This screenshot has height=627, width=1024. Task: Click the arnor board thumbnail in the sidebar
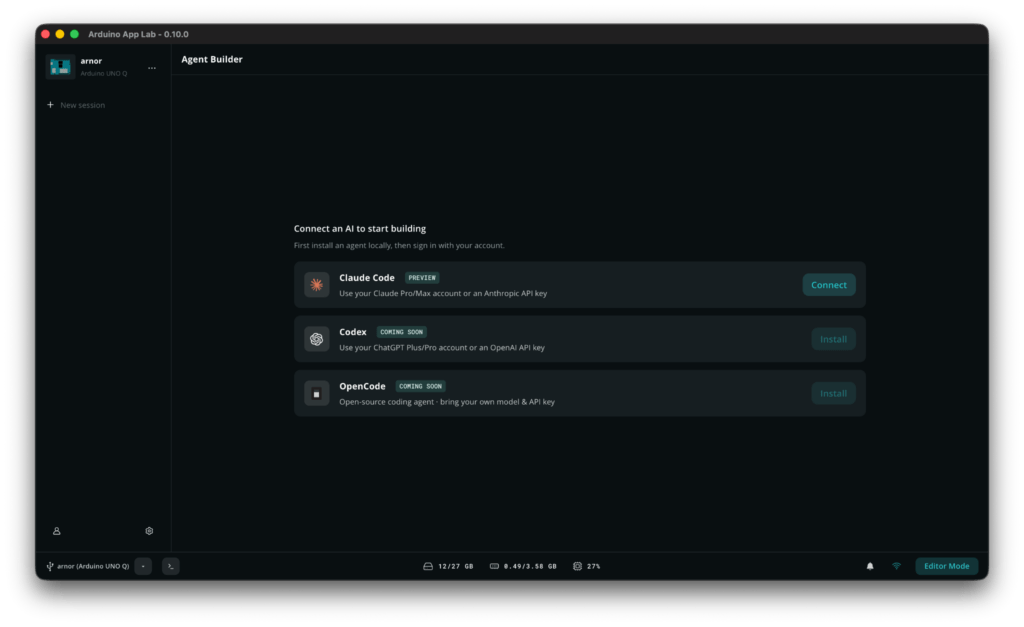point(60,67)
